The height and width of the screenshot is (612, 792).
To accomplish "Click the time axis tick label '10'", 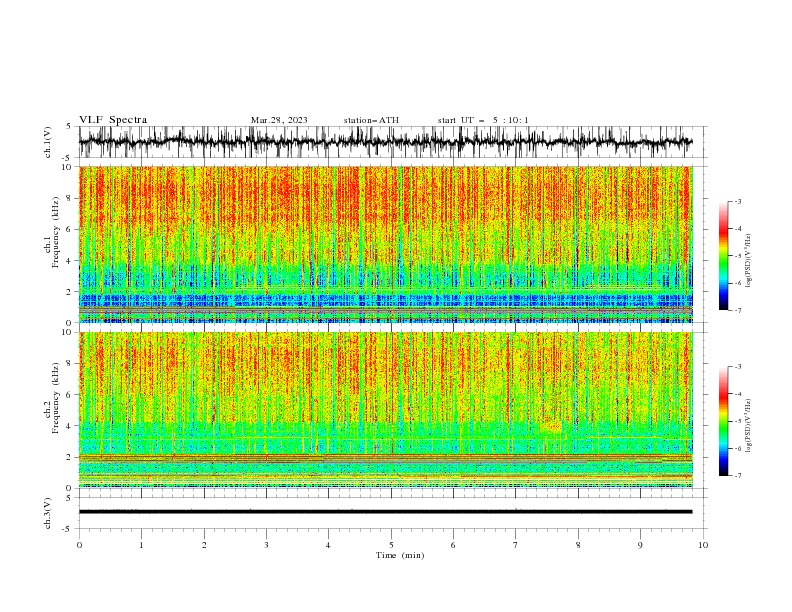I will point(703,545).
